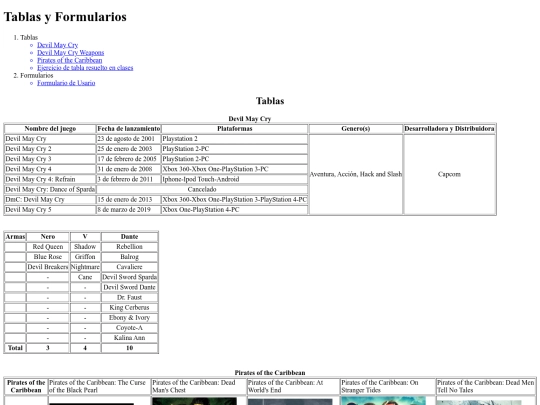Click the Capcom cell

[449, 174]
